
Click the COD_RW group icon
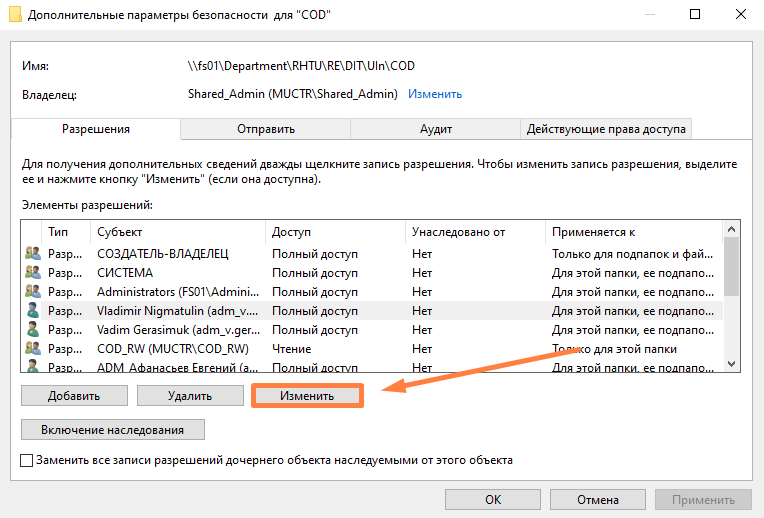32,349
